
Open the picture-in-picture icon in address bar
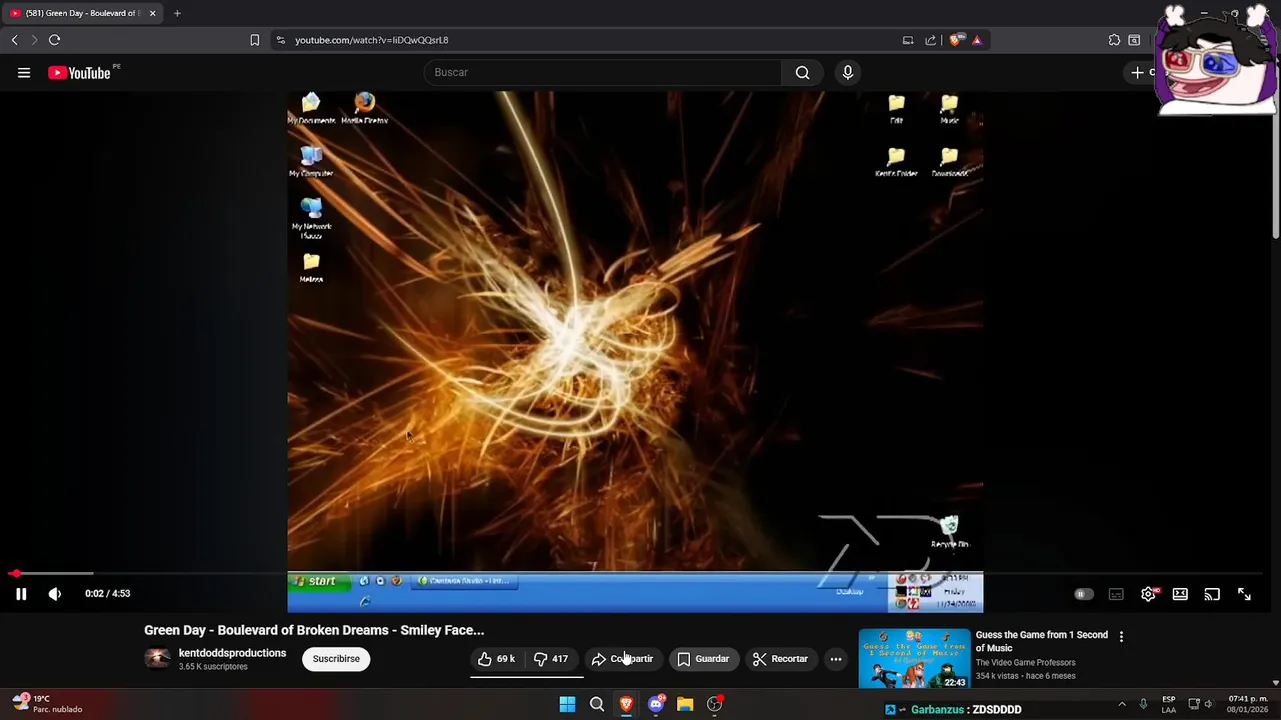coord(908,40)
